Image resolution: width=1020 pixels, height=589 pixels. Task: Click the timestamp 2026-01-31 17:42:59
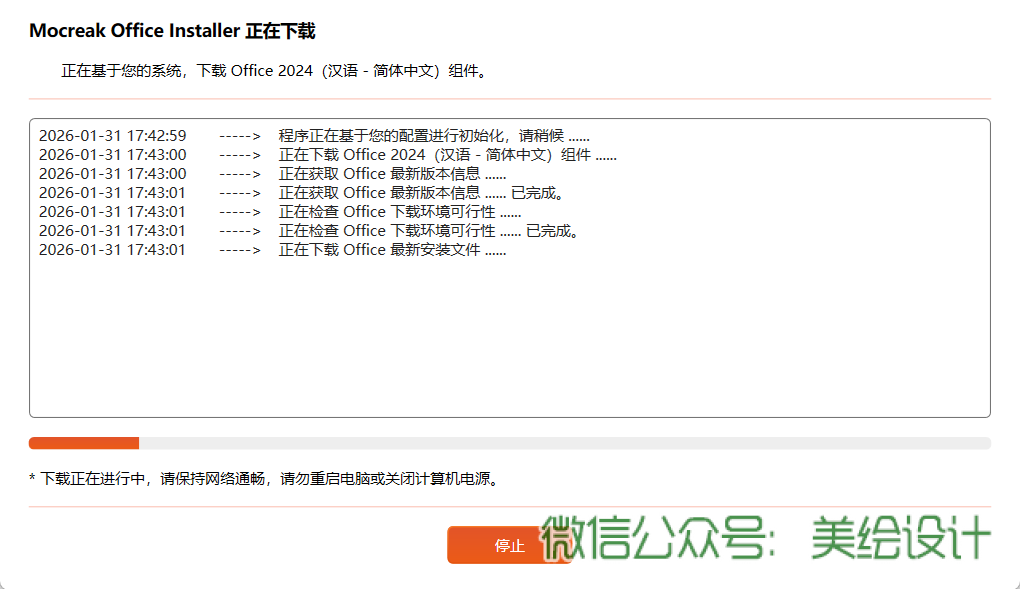112,136
